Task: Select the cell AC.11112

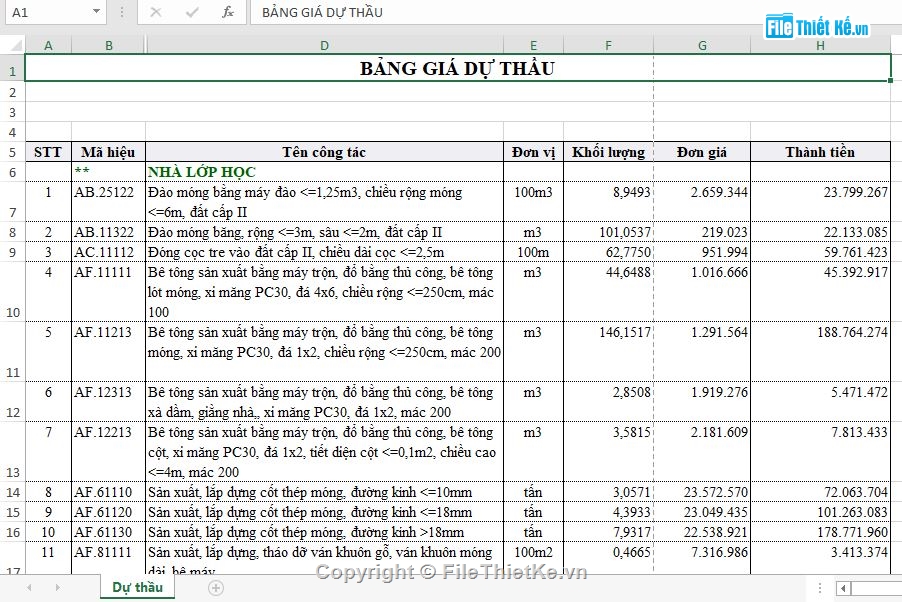Action: click(109, 252)
